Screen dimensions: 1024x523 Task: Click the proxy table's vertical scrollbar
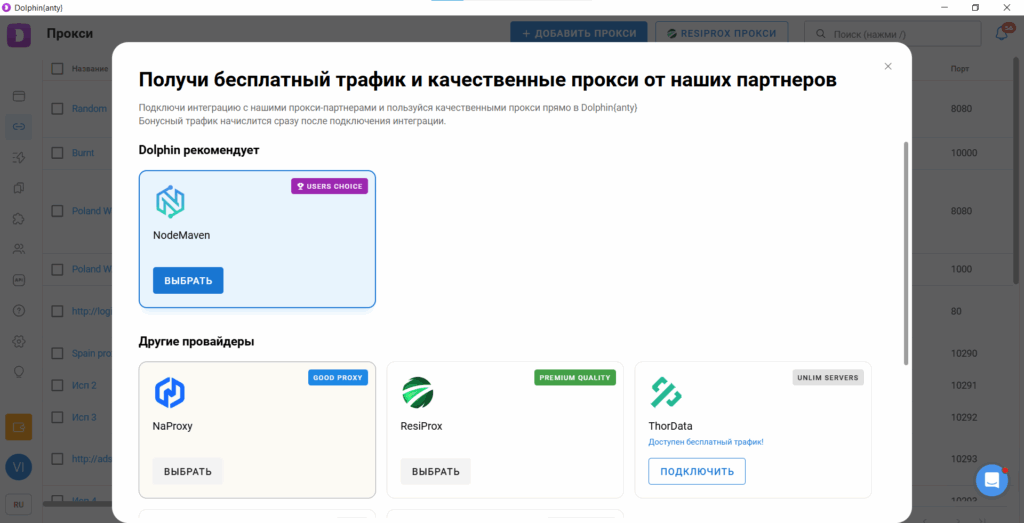click(x=1016, y=170)
